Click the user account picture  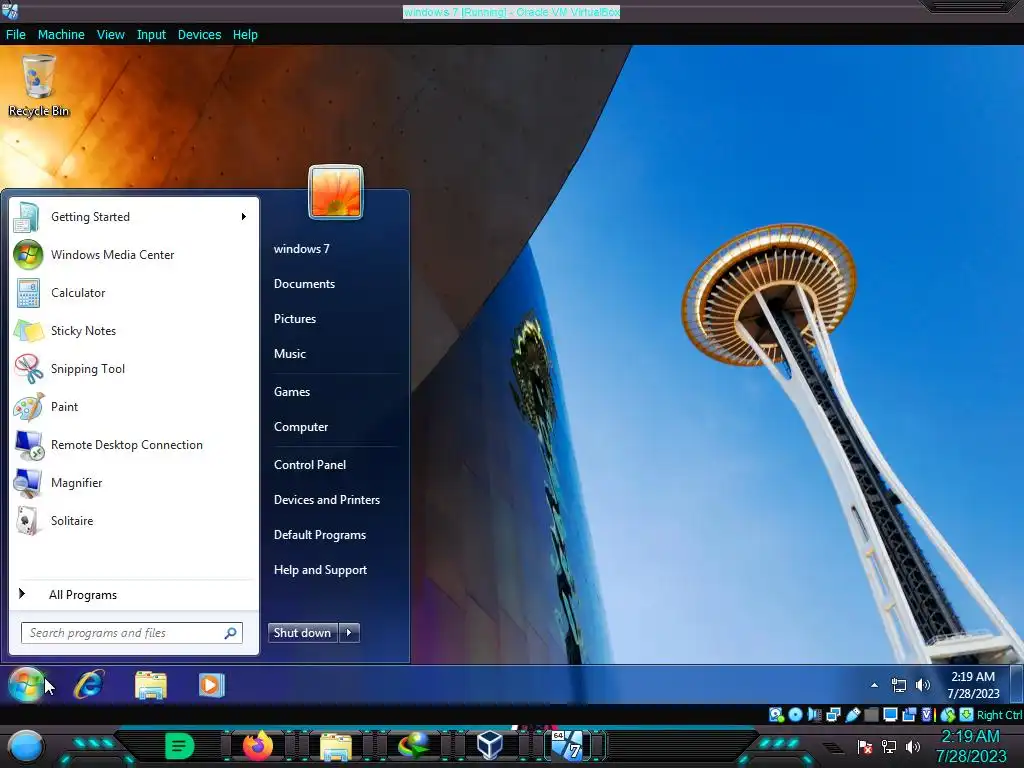[x=336, y=192]
